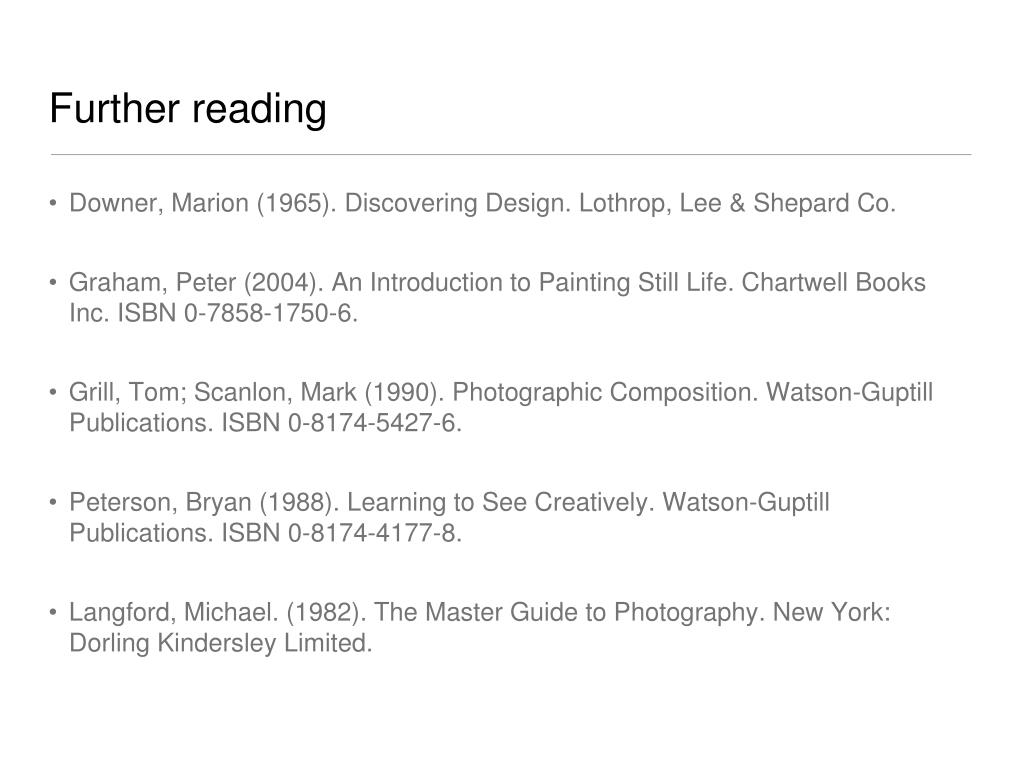Click 'Learning to See Creatively' title
1023x767 pixels.
pos(500,503)
